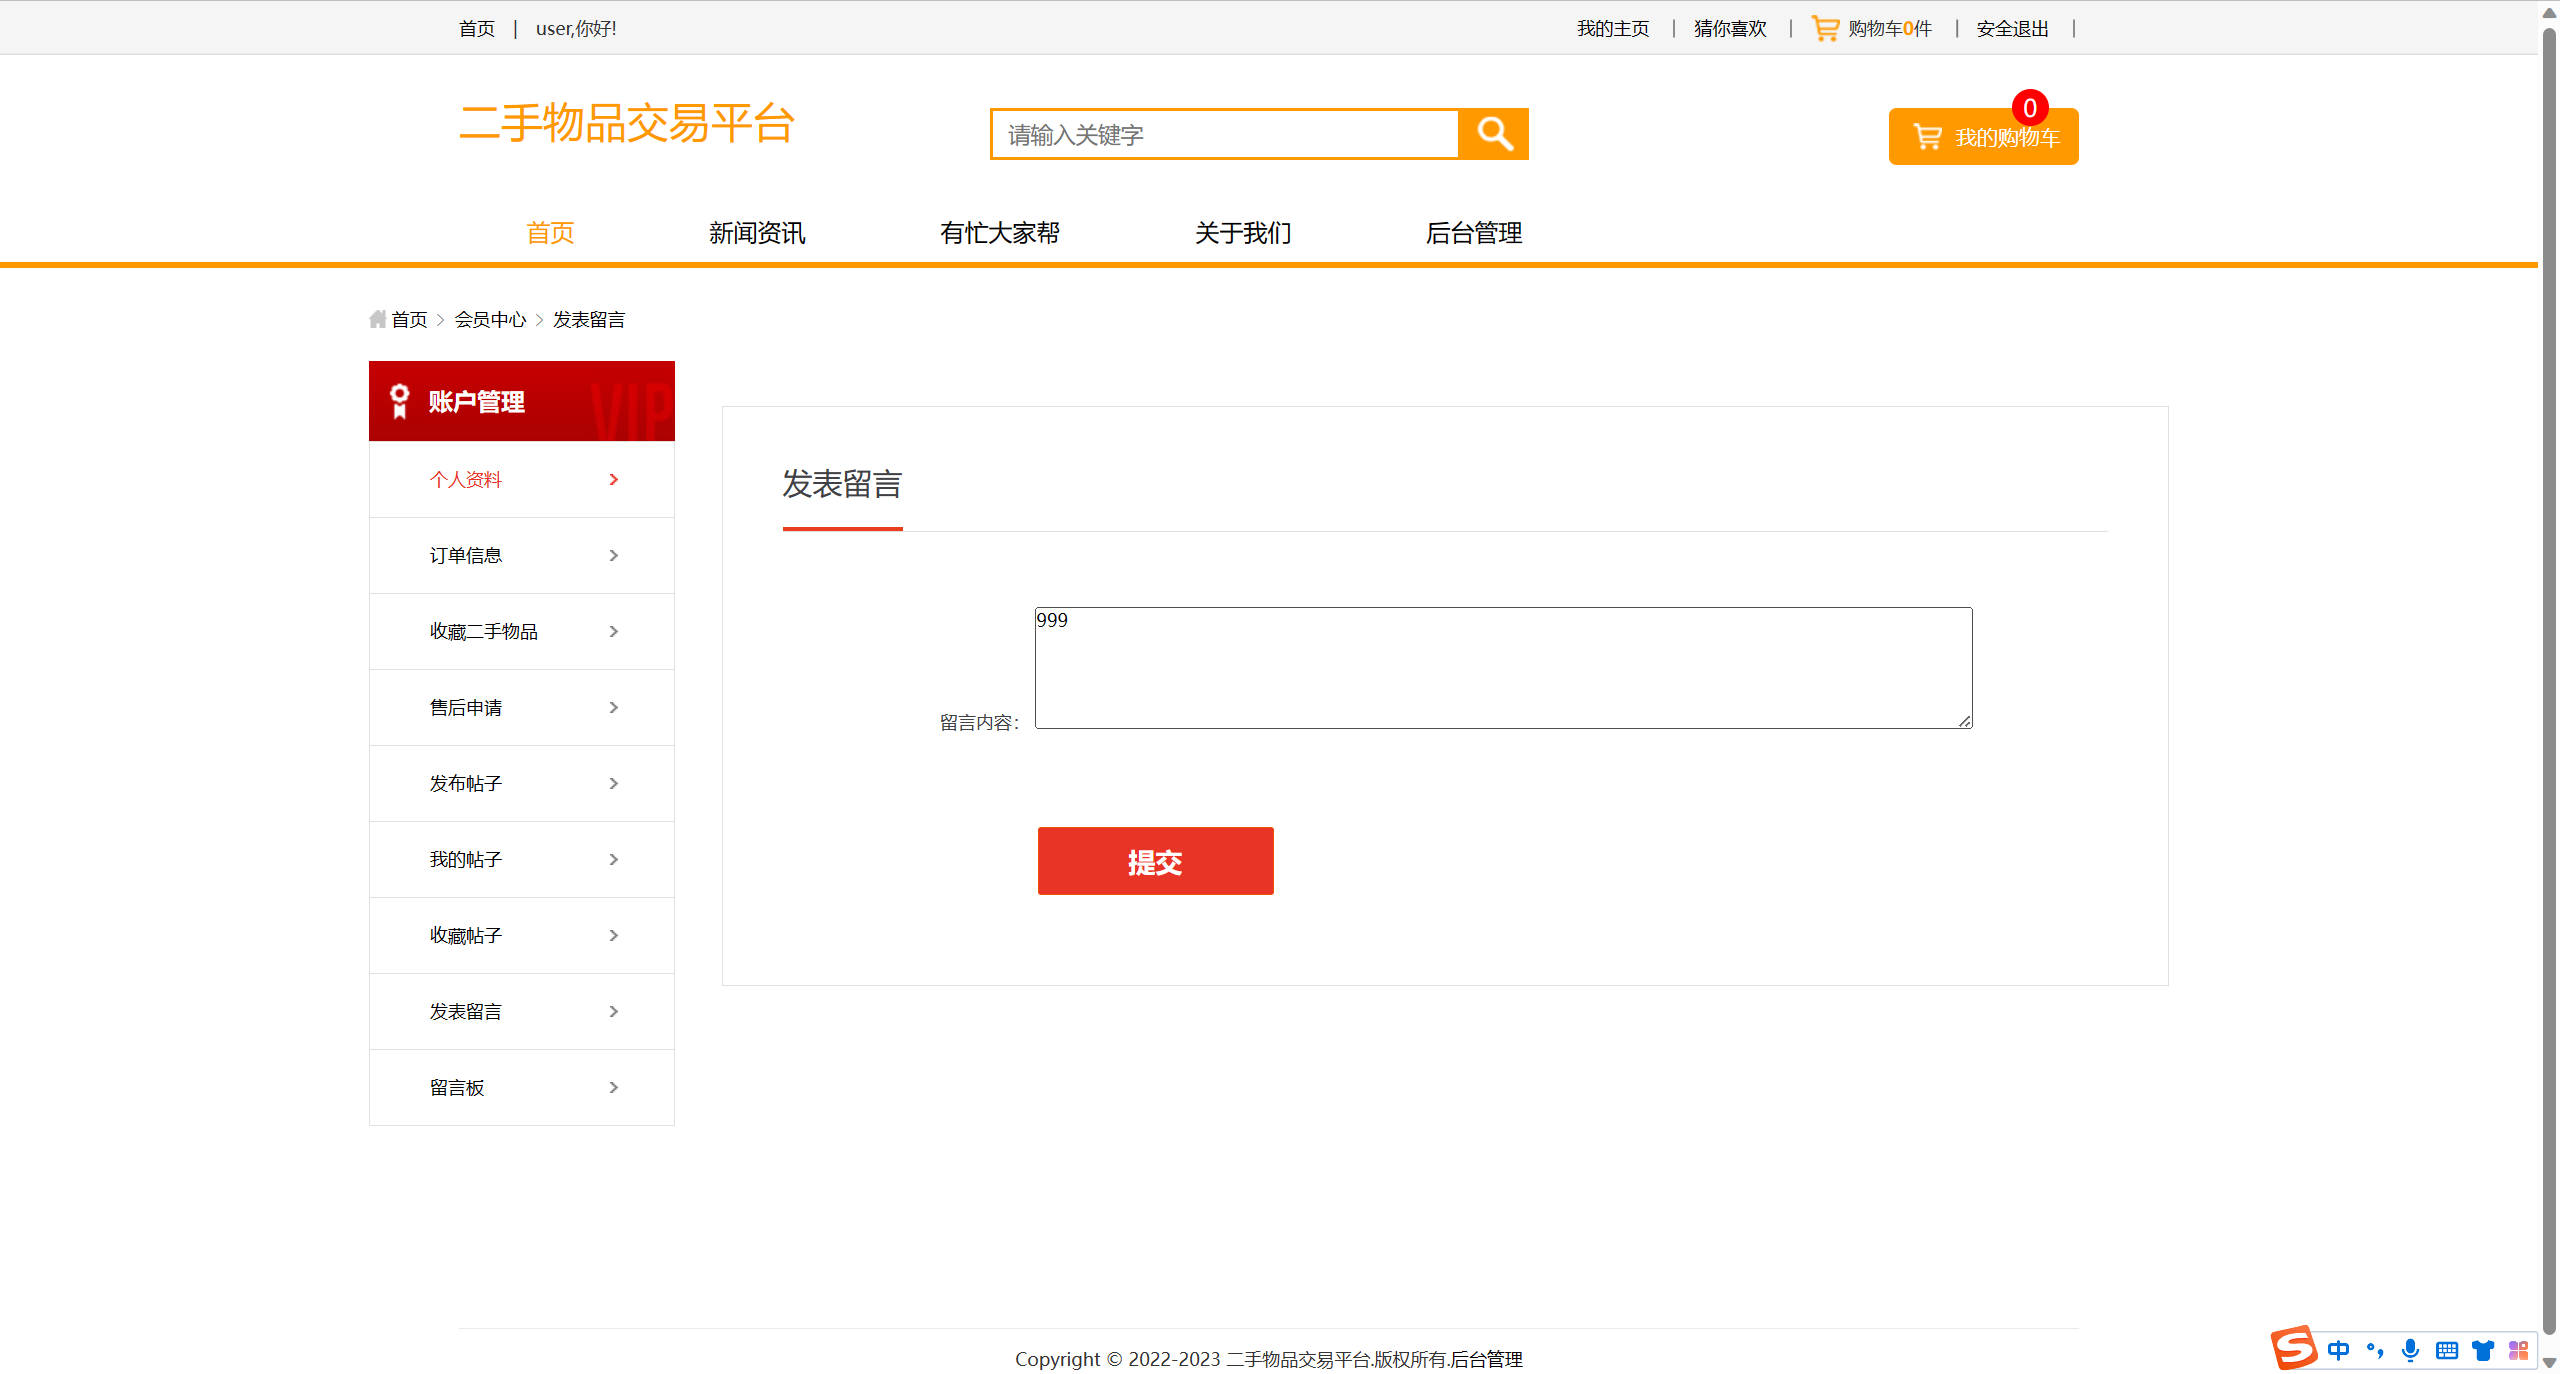Open Sogou voice input microphone

(x=2411, y=1350)
